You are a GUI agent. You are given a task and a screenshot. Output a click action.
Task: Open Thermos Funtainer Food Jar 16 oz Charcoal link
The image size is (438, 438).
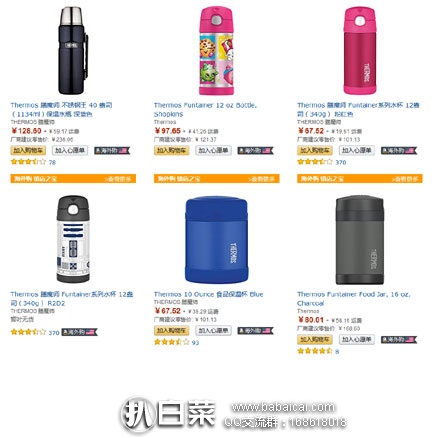(354, 299)
